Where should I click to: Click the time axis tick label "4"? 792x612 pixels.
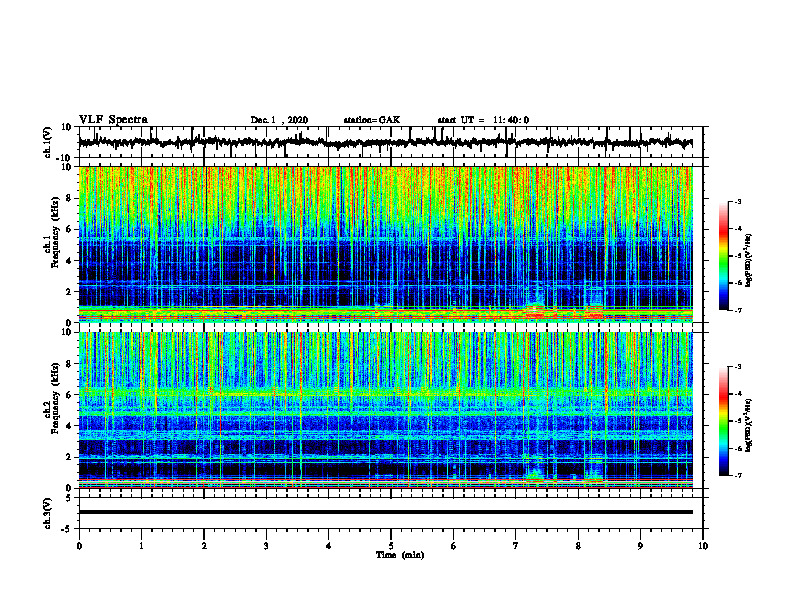[329, 546]
